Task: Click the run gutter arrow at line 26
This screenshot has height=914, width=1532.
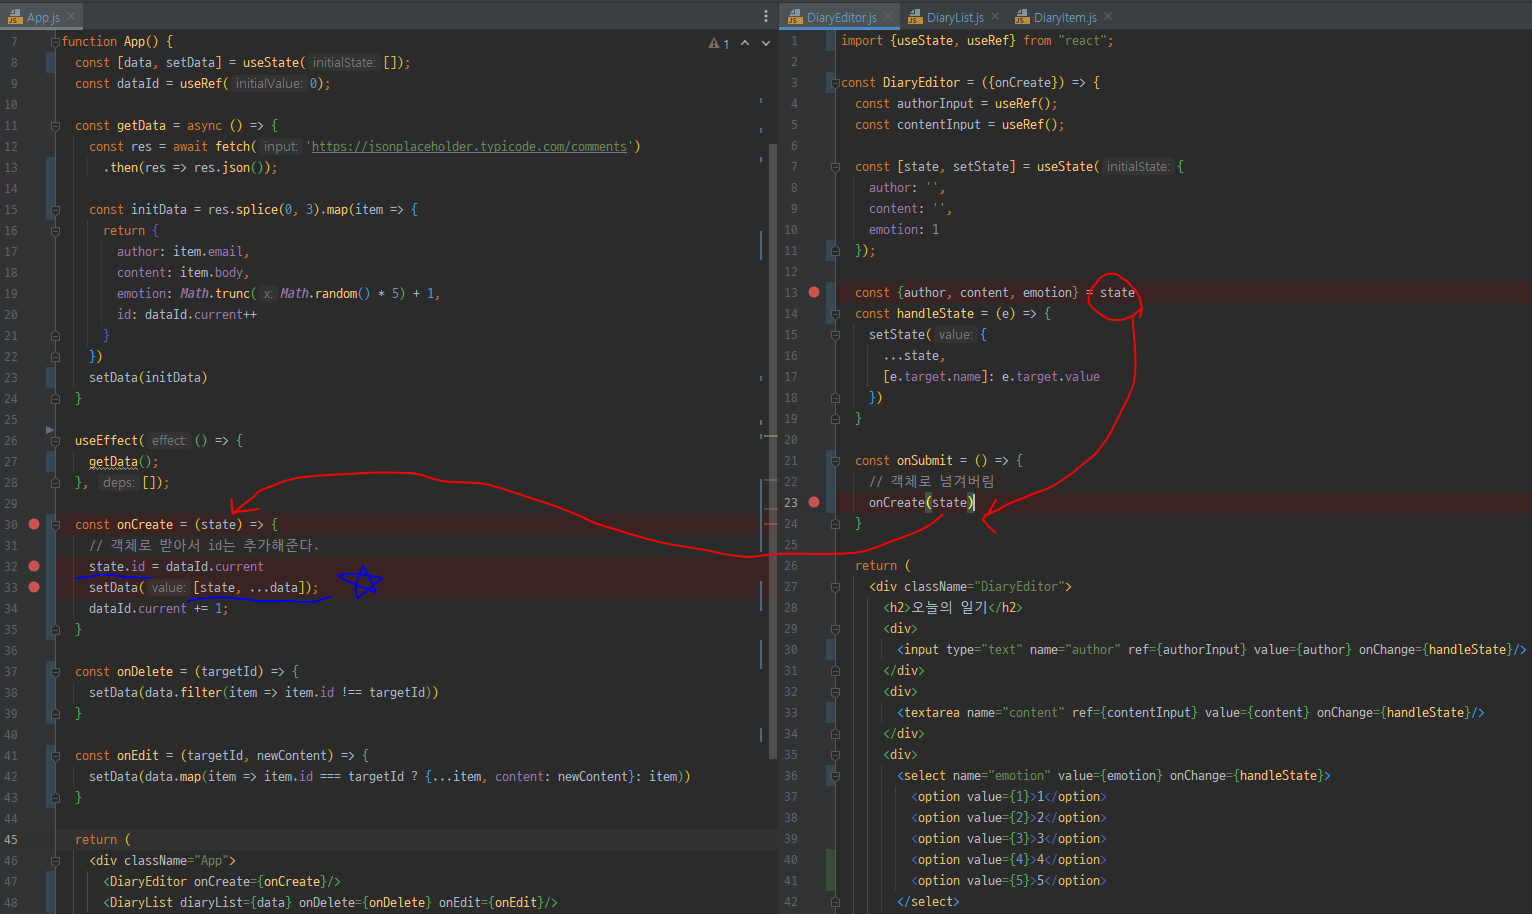Action: (x=49, y=430)
